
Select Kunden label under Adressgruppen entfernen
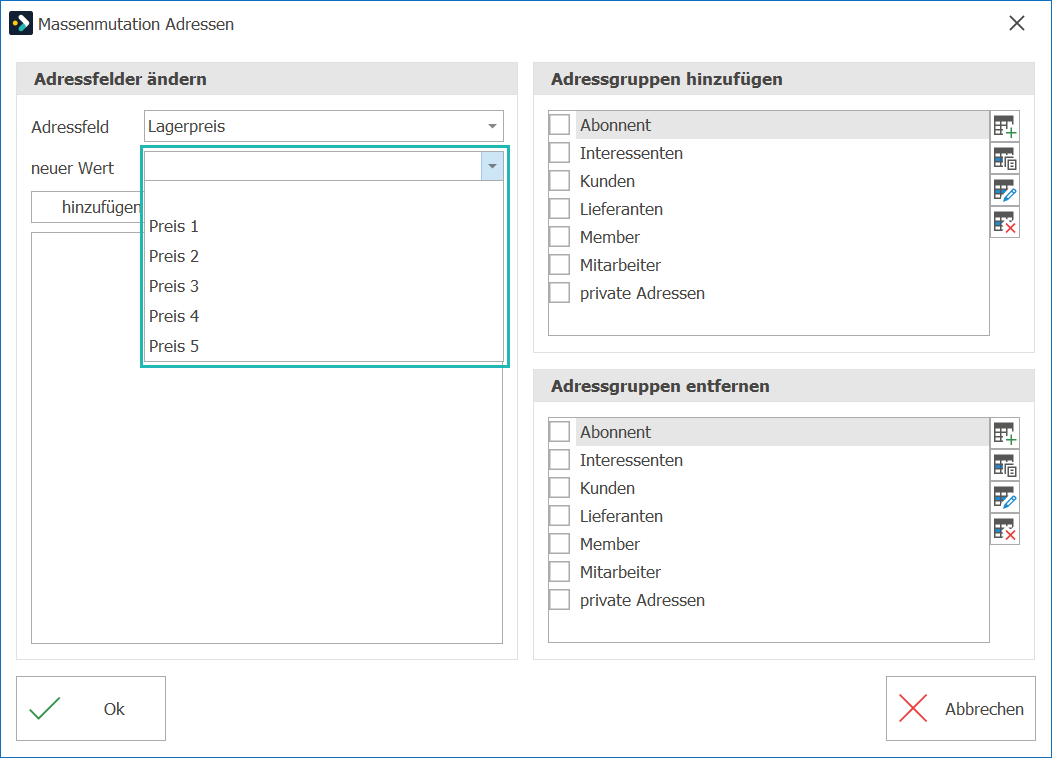607,488
